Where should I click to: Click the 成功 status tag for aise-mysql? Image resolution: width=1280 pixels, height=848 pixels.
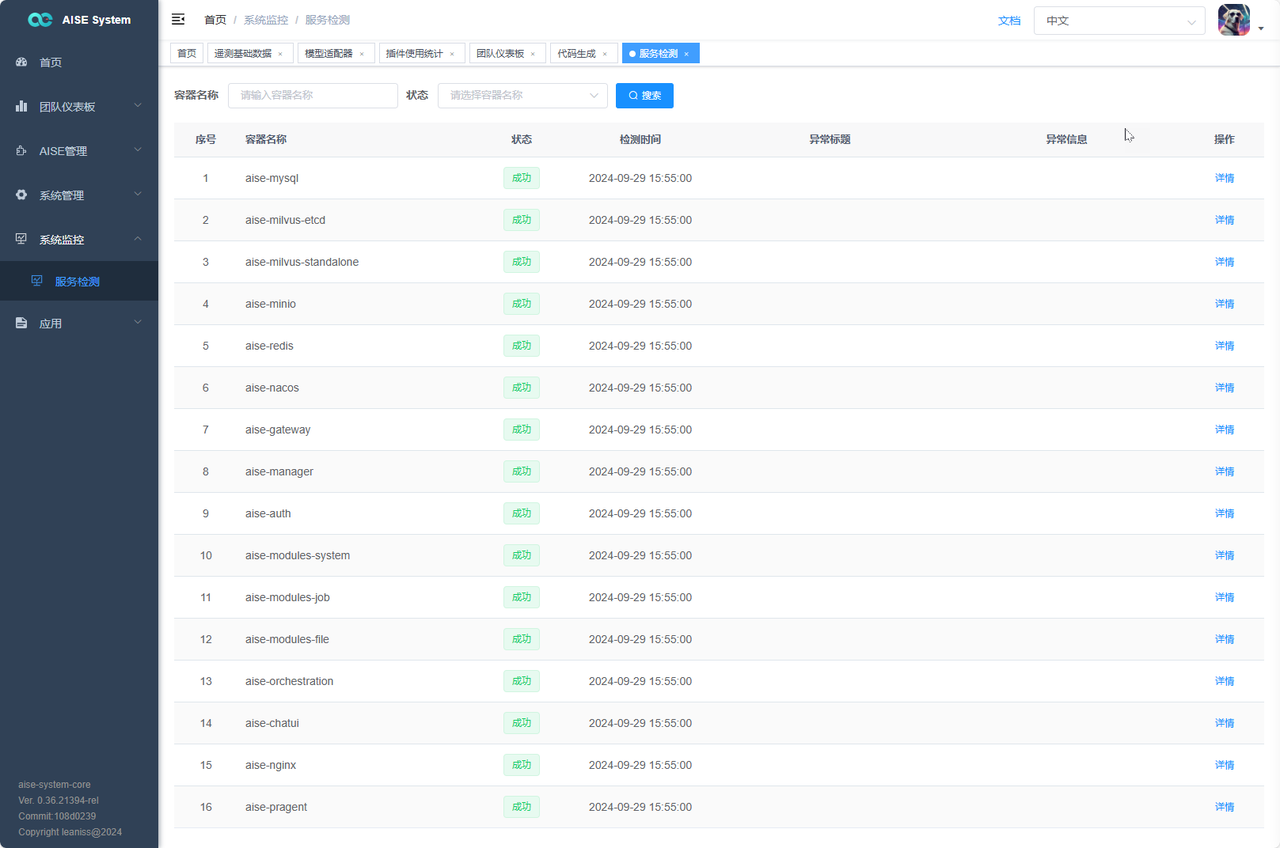(x=521, y=178)
